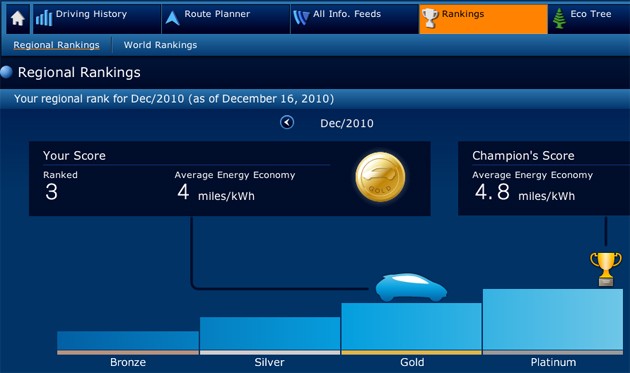Click the Dec/2010 month label

[347, 123]
